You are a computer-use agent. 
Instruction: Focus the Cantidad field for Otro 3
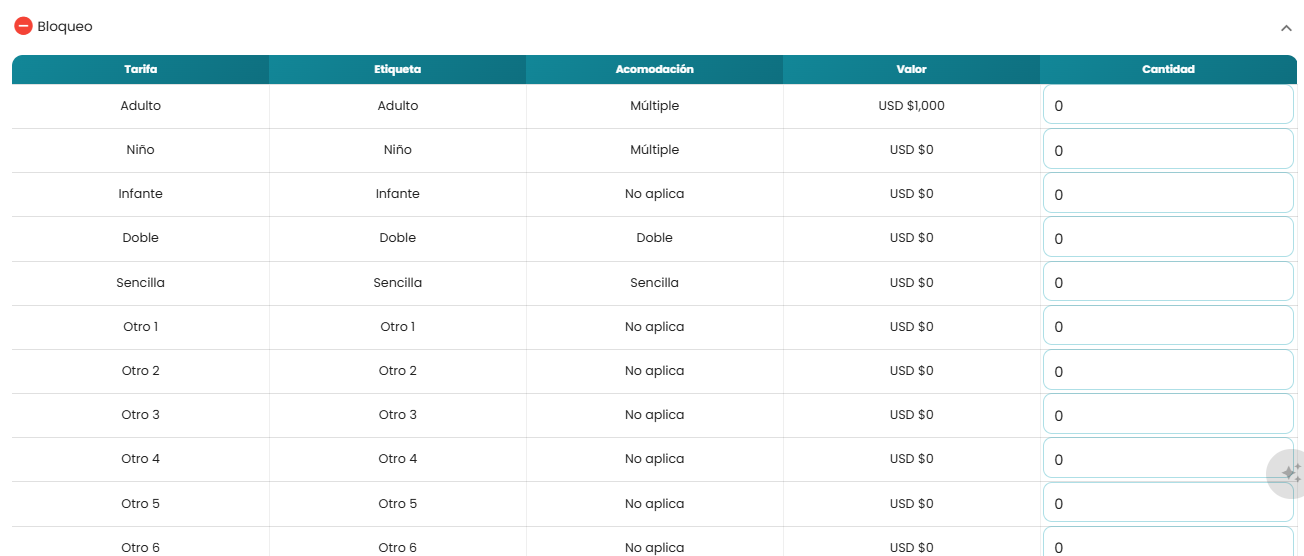1168,415
